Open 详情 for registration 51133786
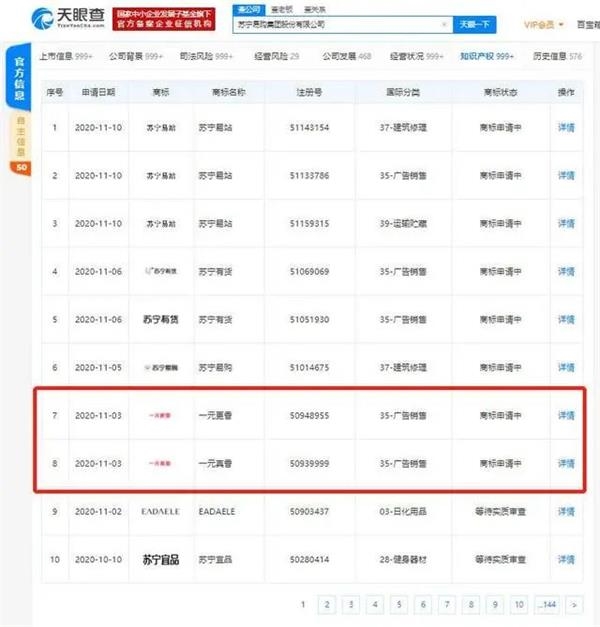 (566, 176)
